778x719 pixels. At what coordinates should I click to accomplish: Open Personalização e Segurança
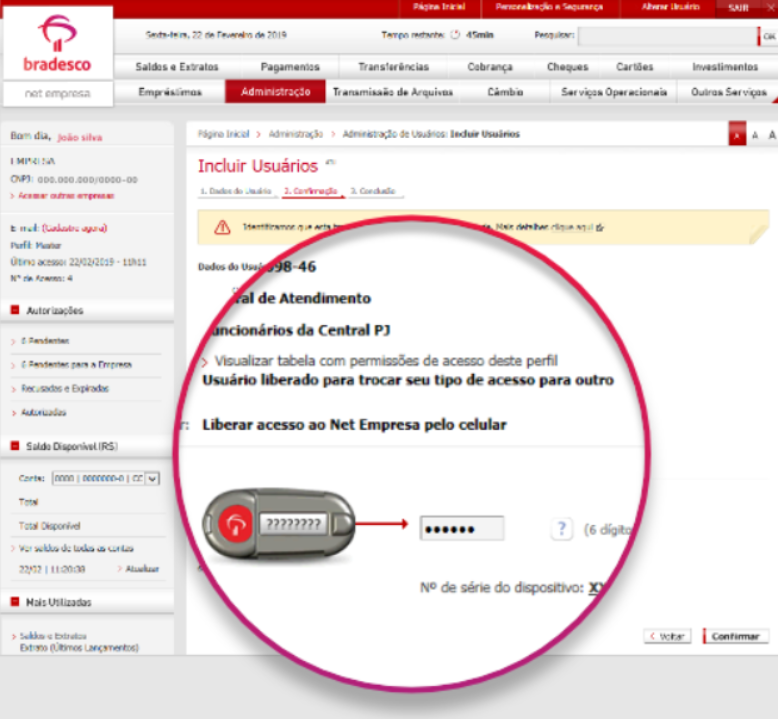[x=549, y=7]
